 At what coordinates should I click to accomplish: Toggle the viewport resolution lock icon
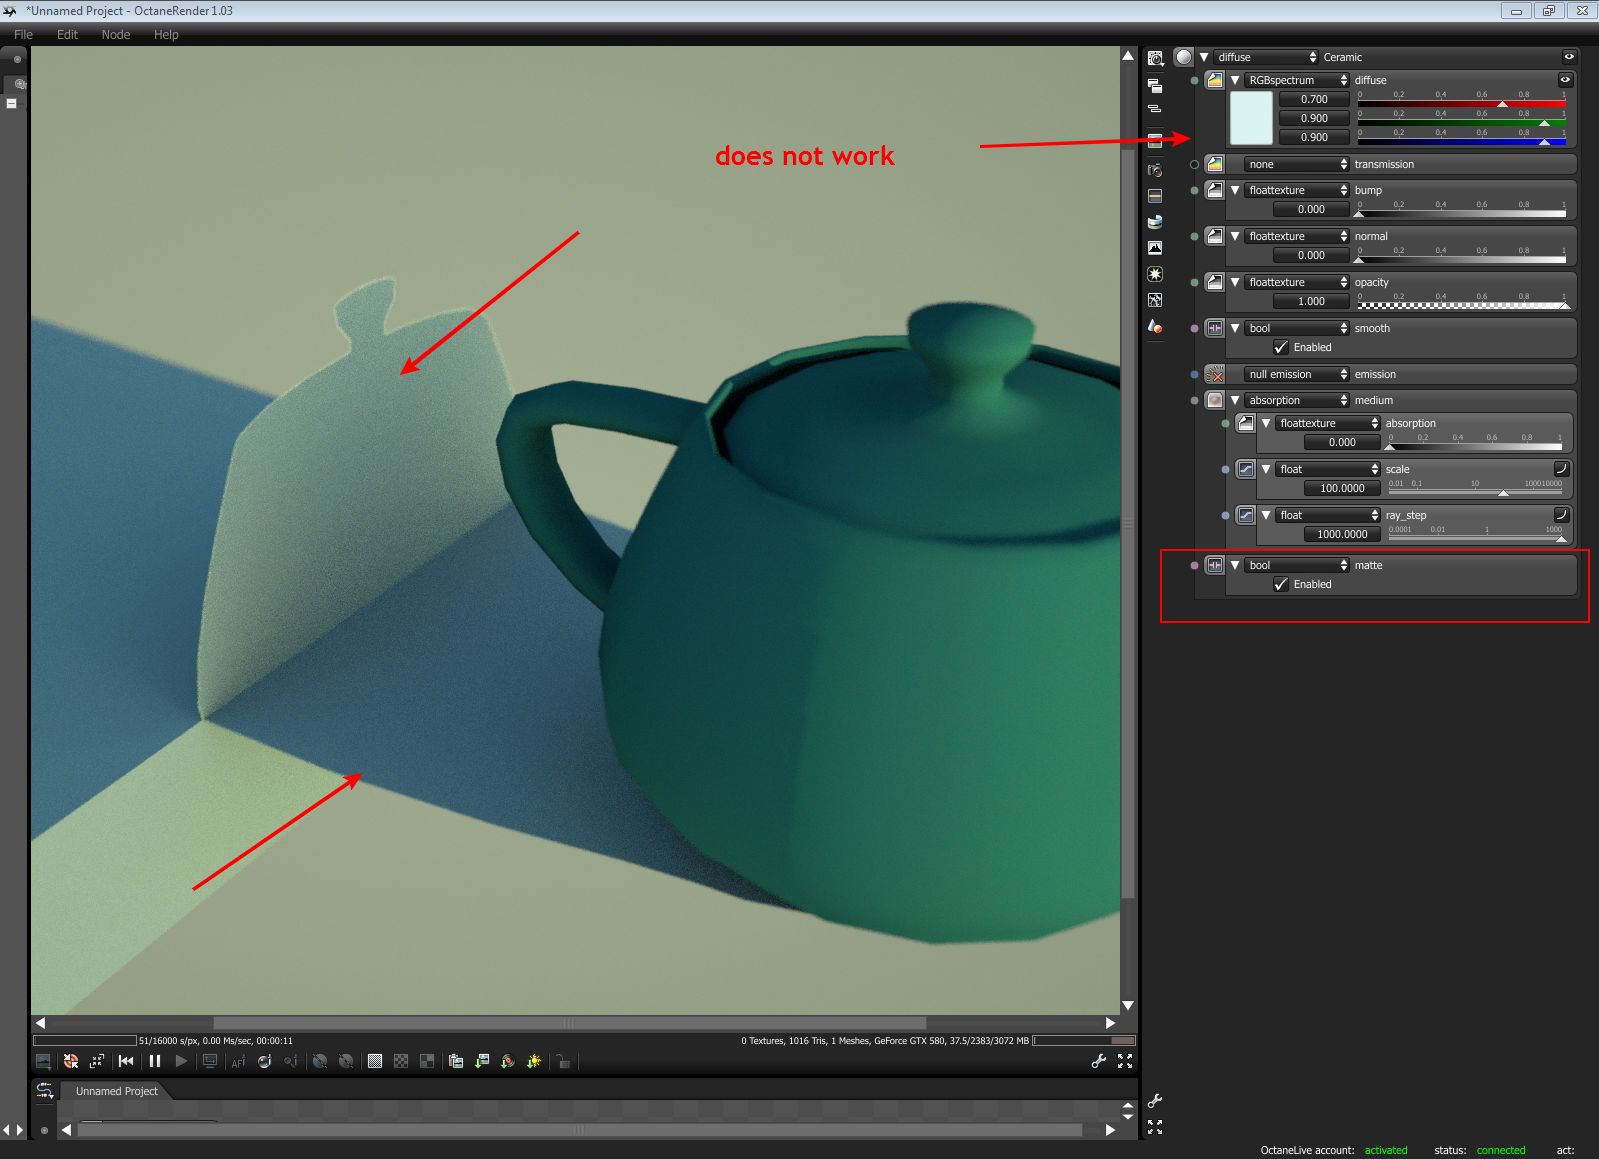563,1061
